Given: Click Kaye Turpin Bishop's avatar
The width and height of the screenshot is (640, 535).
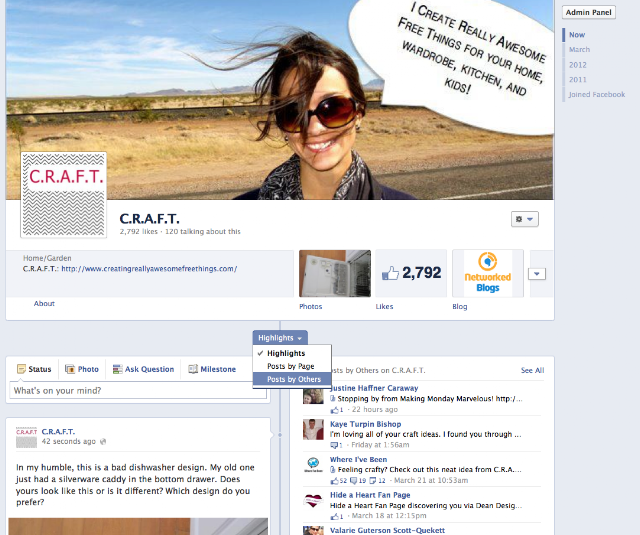Looking at the screenshot, I should 313,429.
